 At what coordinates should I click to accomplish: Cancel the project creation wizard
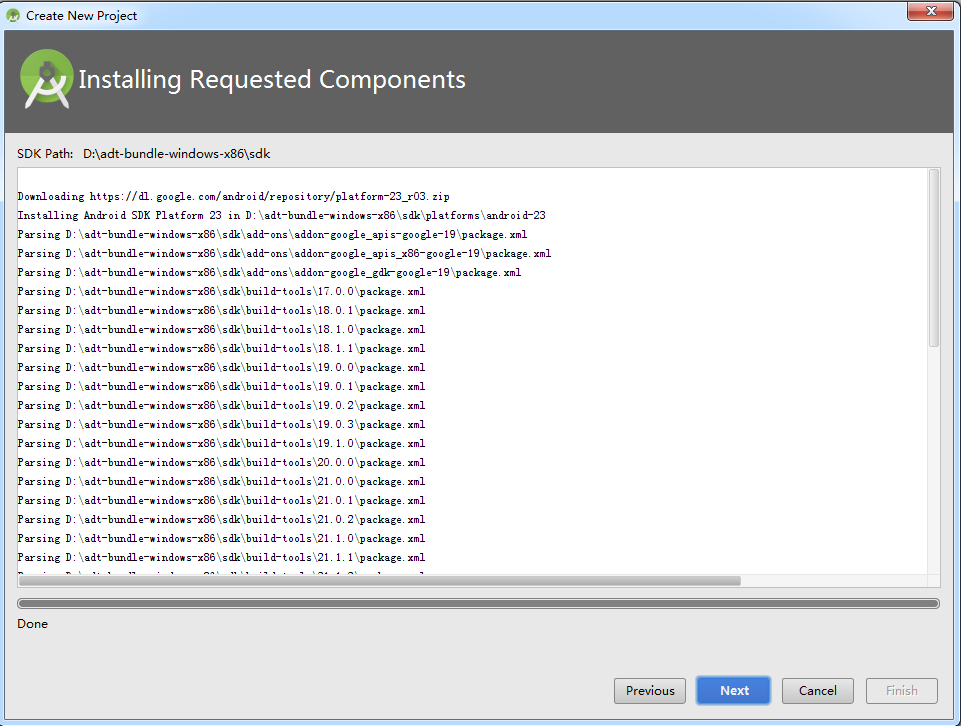pyautogui.click(x=818, y=690)
